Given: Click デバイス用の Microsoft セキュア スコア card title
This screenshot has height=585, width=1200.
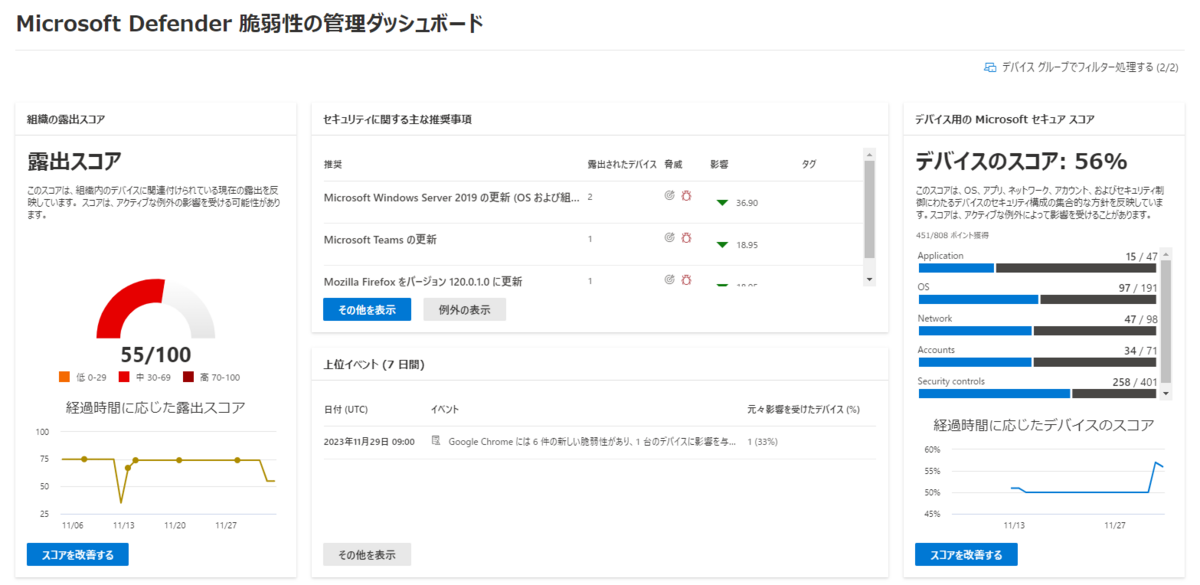Looking at the screenshot, I should coord(1004,119).
